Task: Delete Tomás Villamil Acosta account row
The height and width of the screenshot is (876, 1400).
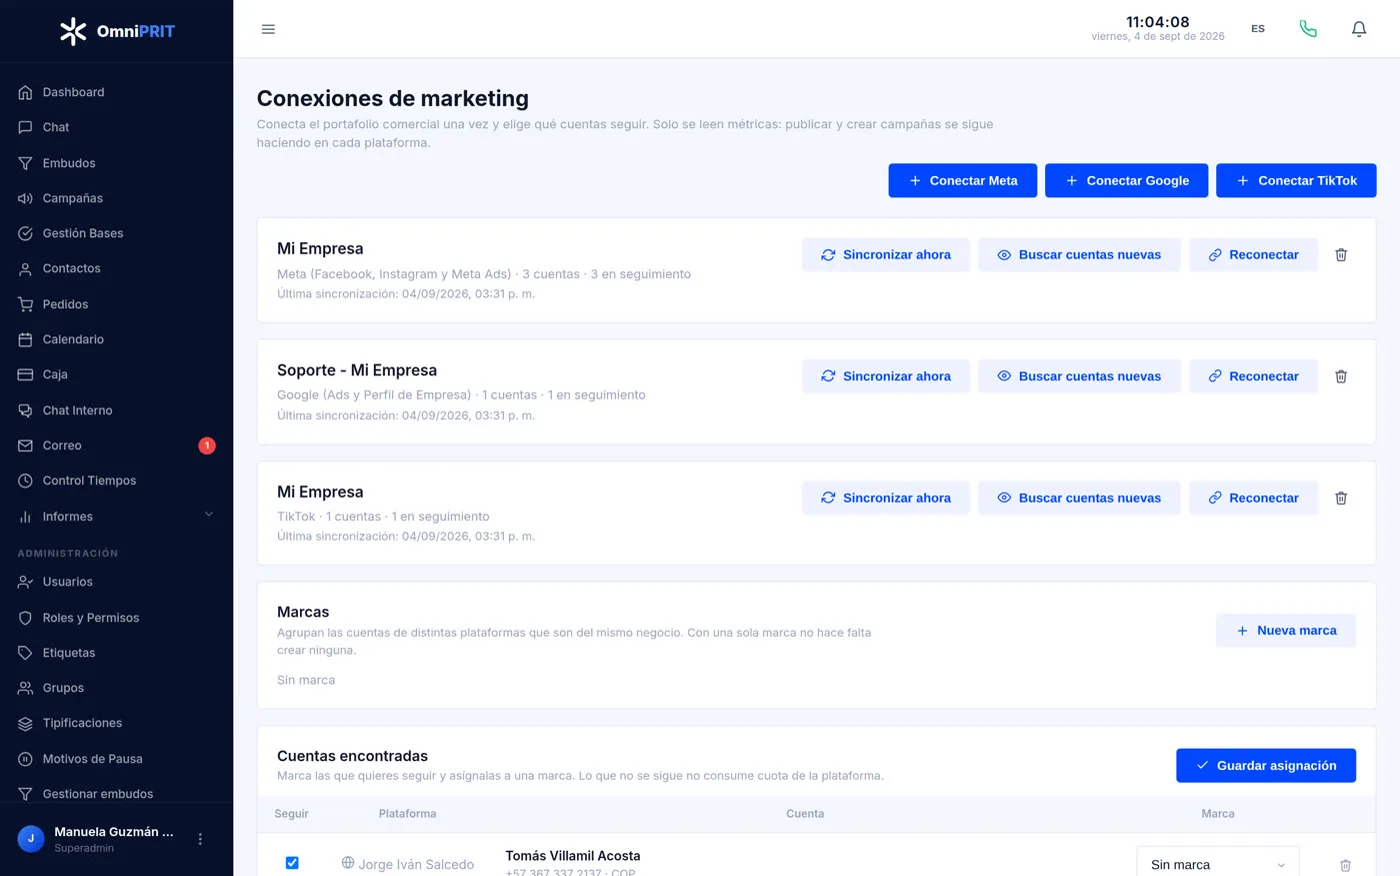Action: pyautogui.click(x=1345, y=865)
